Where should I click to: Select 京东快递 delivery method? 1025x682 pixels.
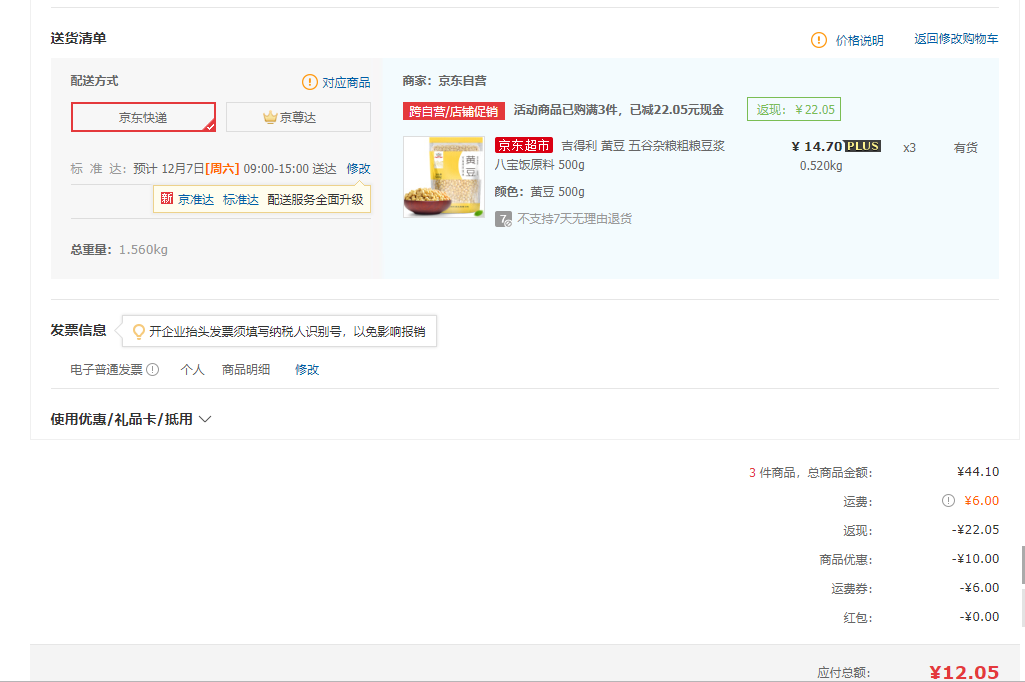coord(143,117)
